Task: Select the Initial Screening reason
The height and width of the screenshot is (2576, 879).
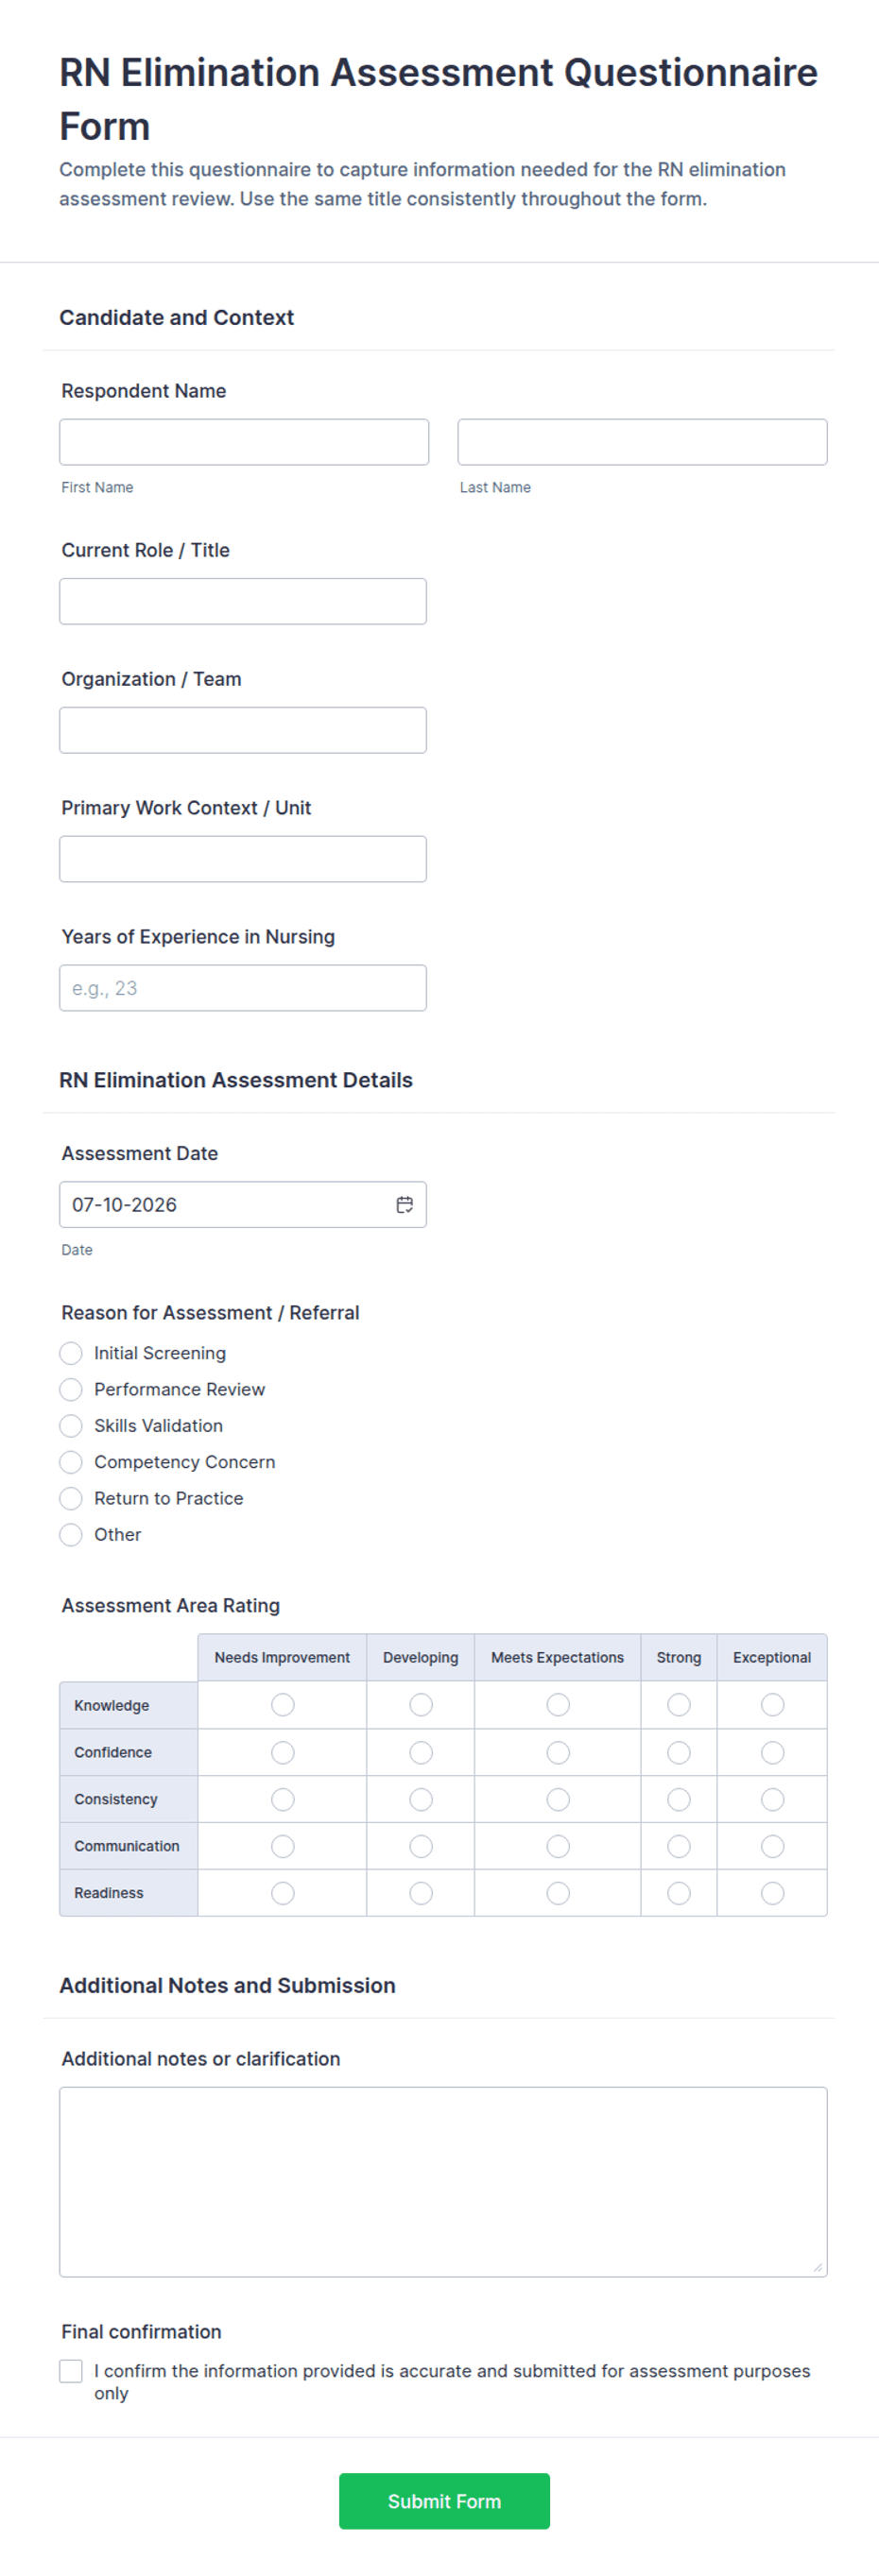Action: click(71, 1353)
